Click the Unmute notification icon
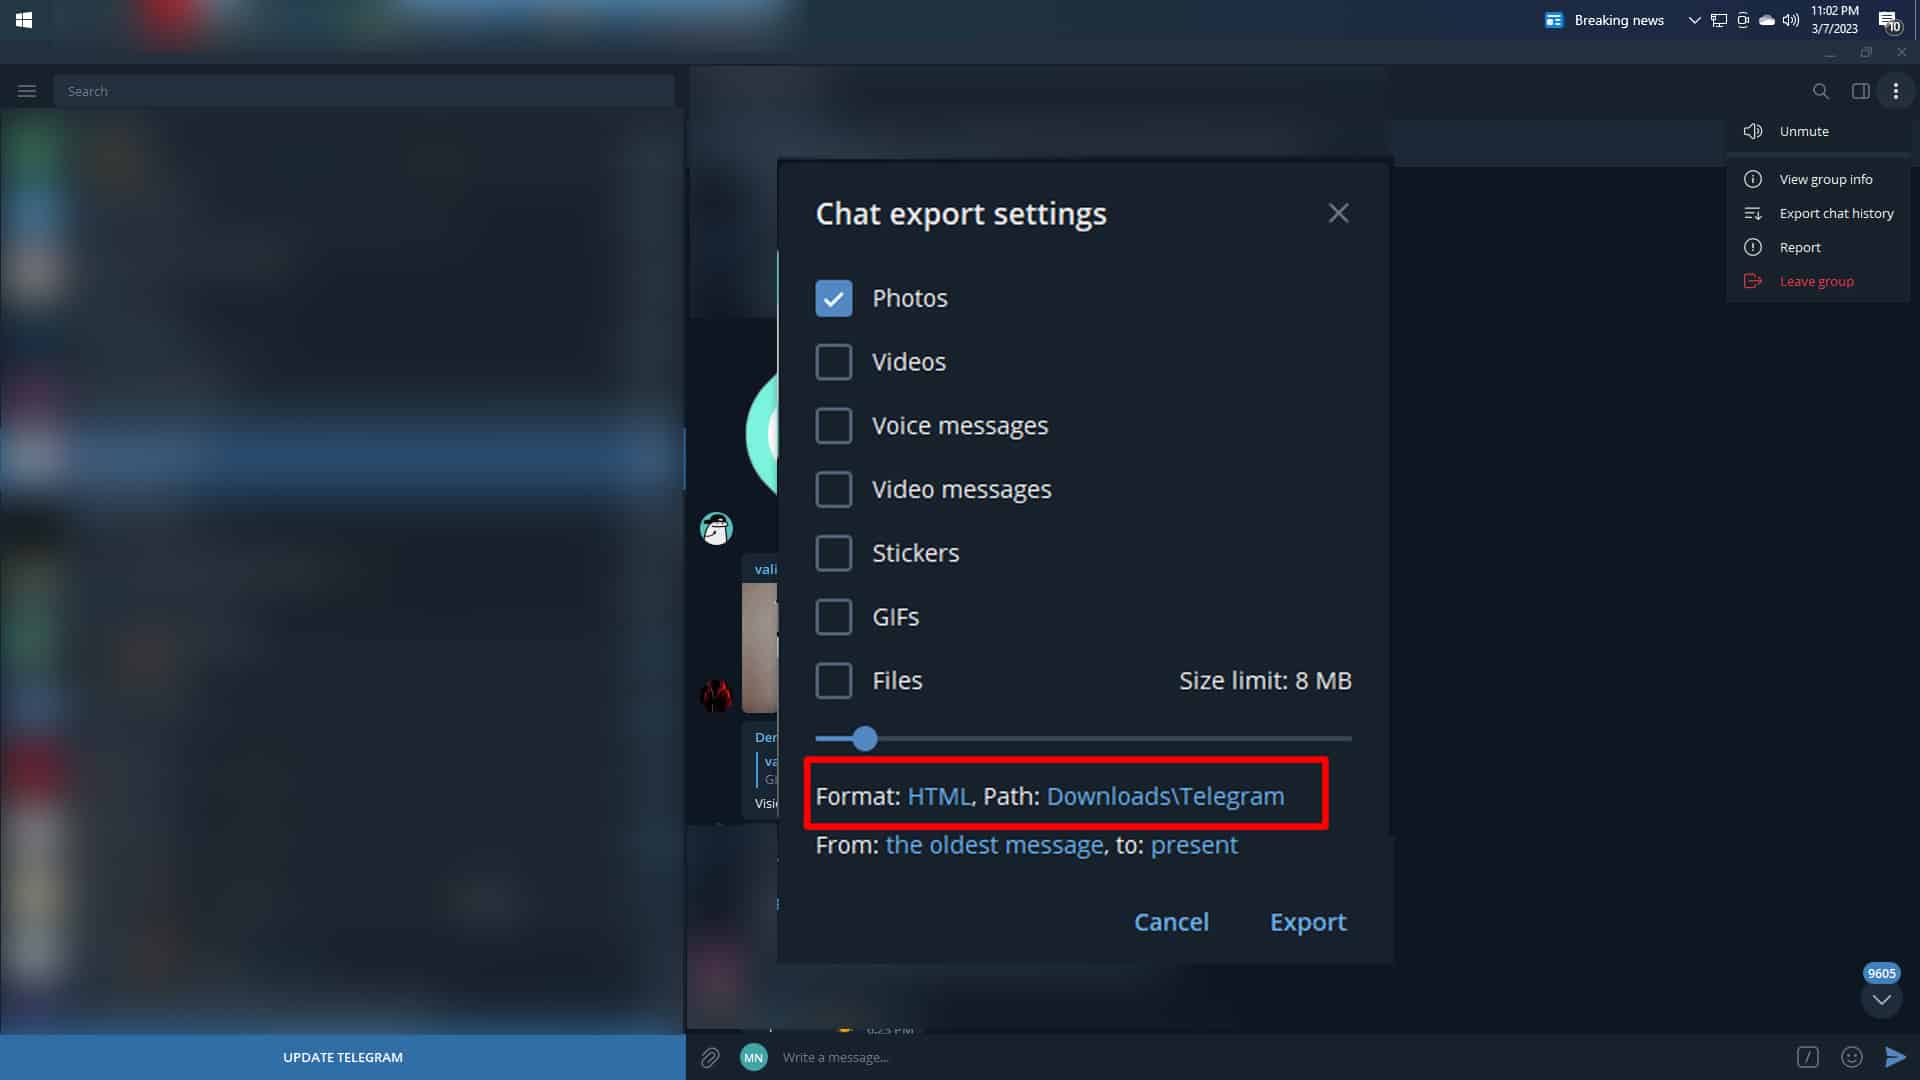Image resolution: width=1920 pixels, height=1080 pixels. 1754,131
